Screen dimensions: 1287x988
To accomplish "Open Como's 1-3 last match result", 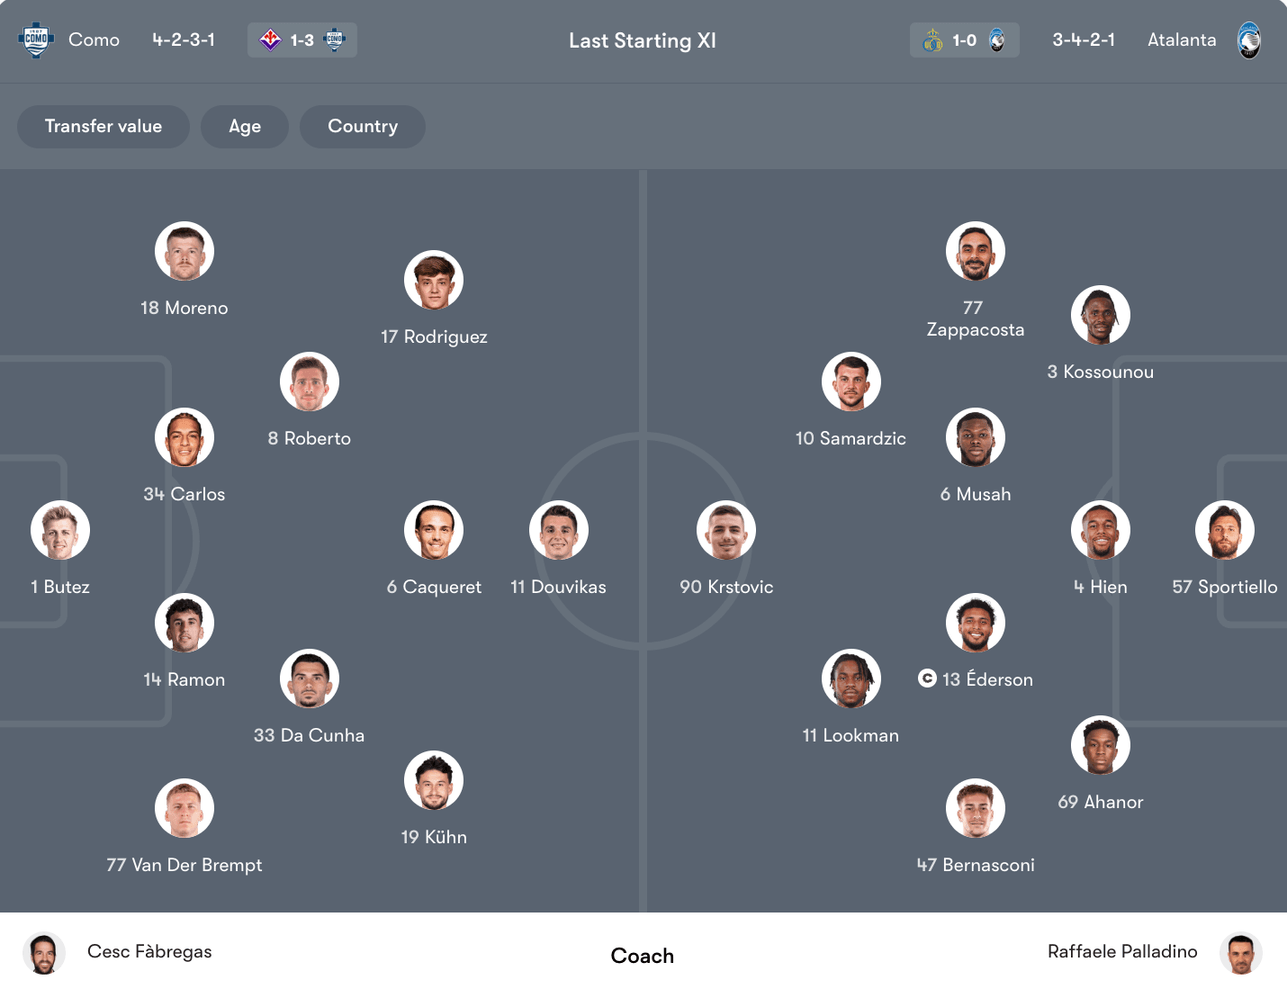I will click(302, 40).
